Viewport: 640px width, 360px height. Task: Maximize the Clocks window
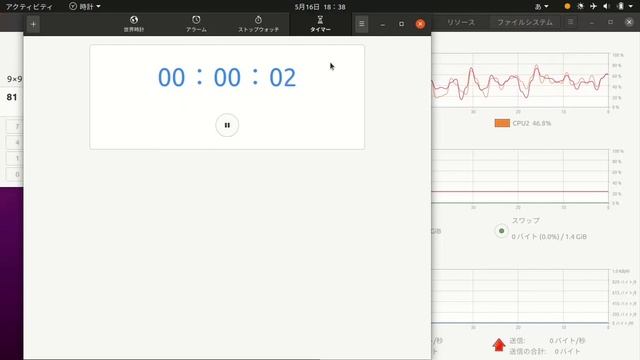[x=402, y=24]
